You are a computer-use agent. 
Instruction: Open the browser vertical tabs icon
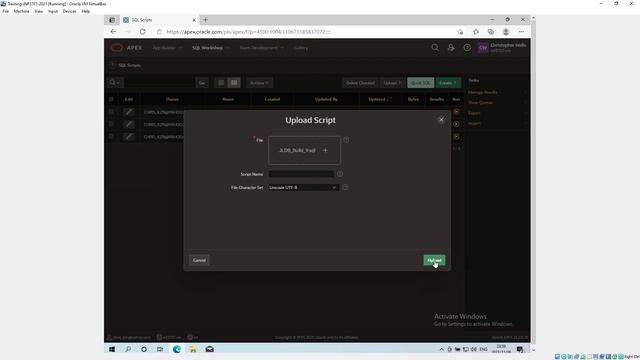[x=112, y=20]
